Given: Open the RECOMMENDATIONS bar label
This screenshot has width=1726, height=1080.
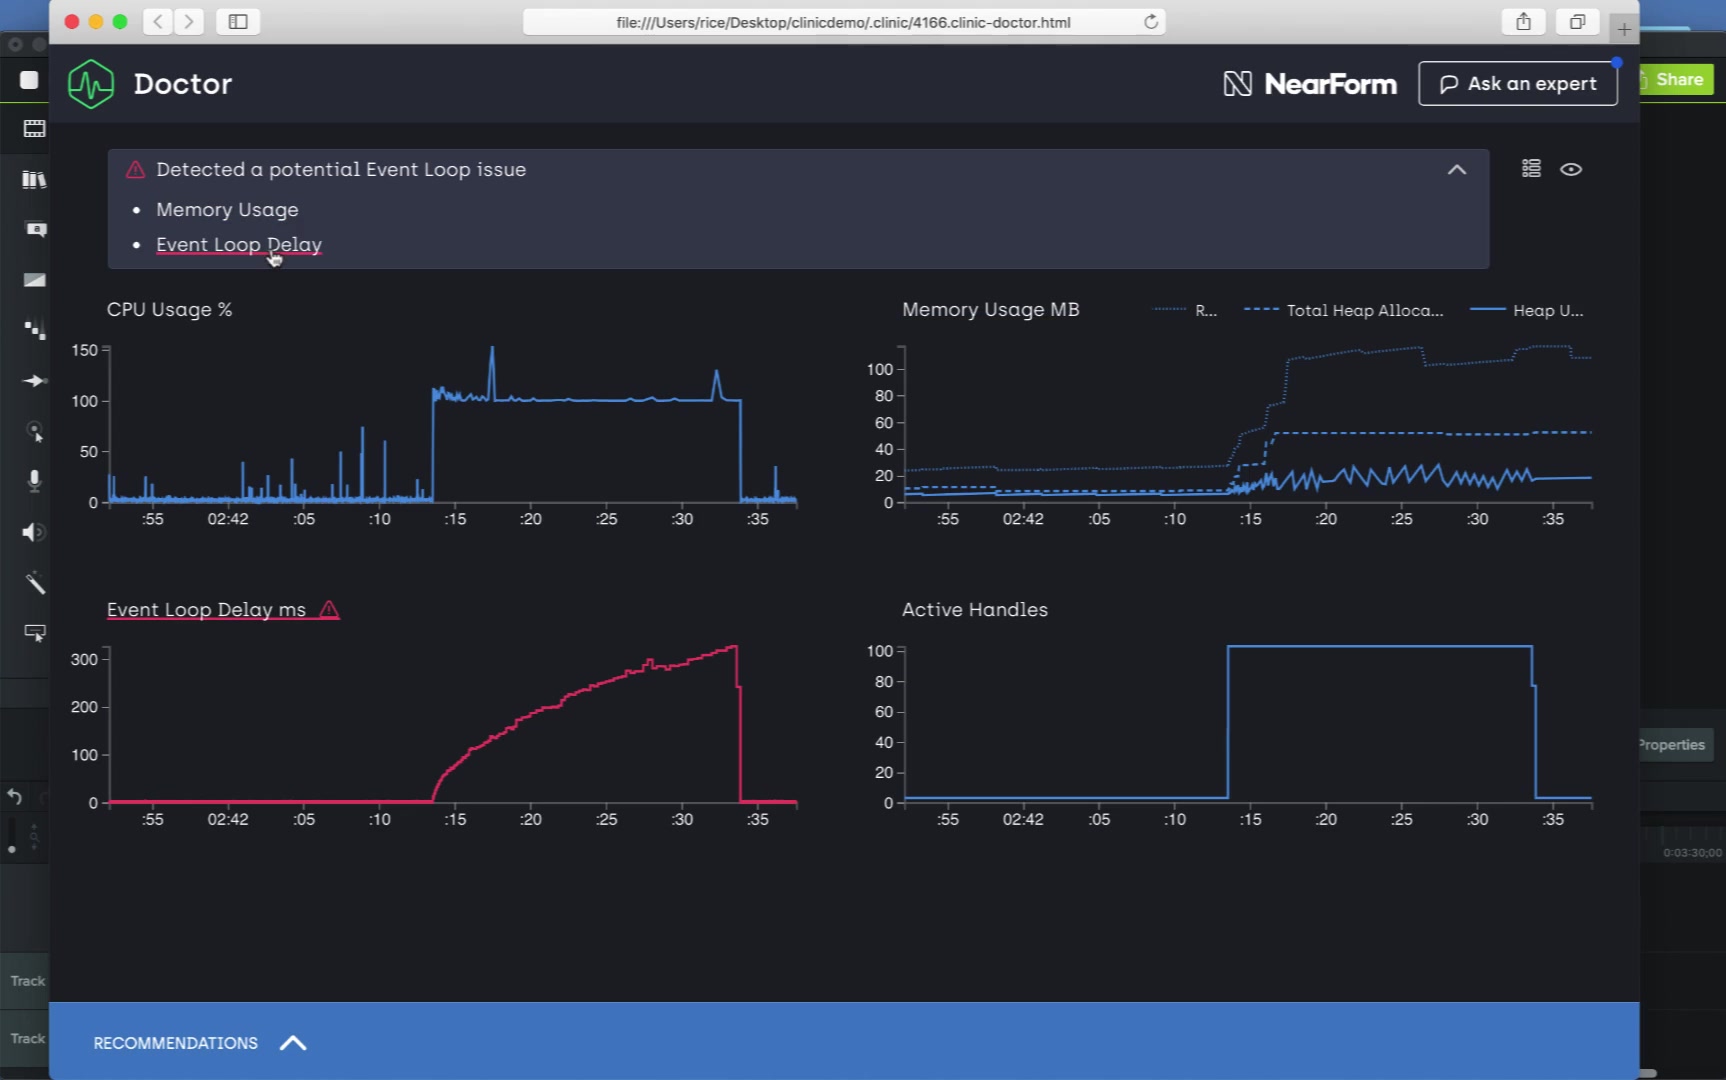Looking at the screenshot, I should pos(176,1043).
